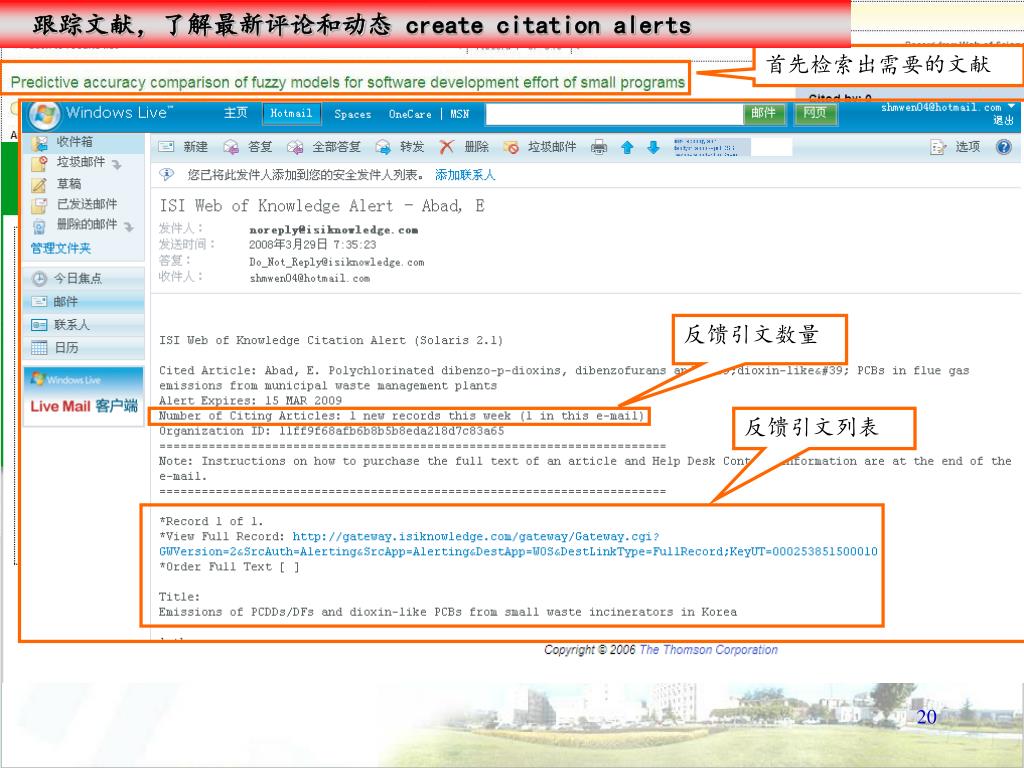Go to next message with down arrow
Viewport: 1024px width, 768px height.
(x=653, y=148)
